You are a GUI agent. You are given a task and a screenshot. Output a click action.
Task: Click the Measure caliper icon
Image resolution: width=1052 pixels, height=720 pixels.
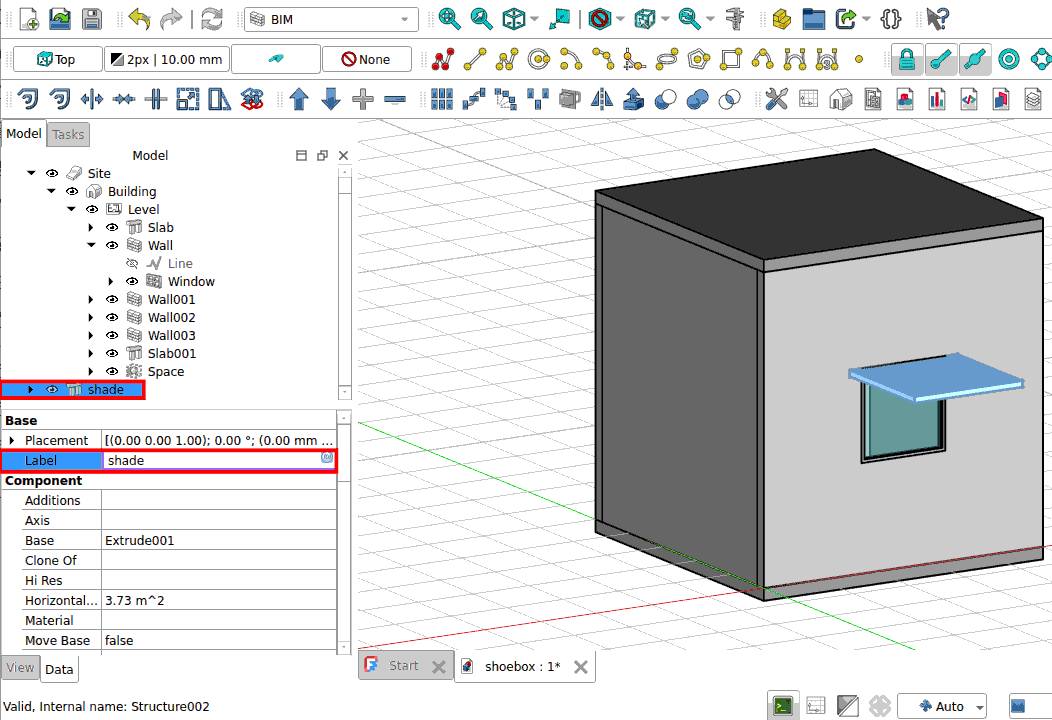point(736,18)
